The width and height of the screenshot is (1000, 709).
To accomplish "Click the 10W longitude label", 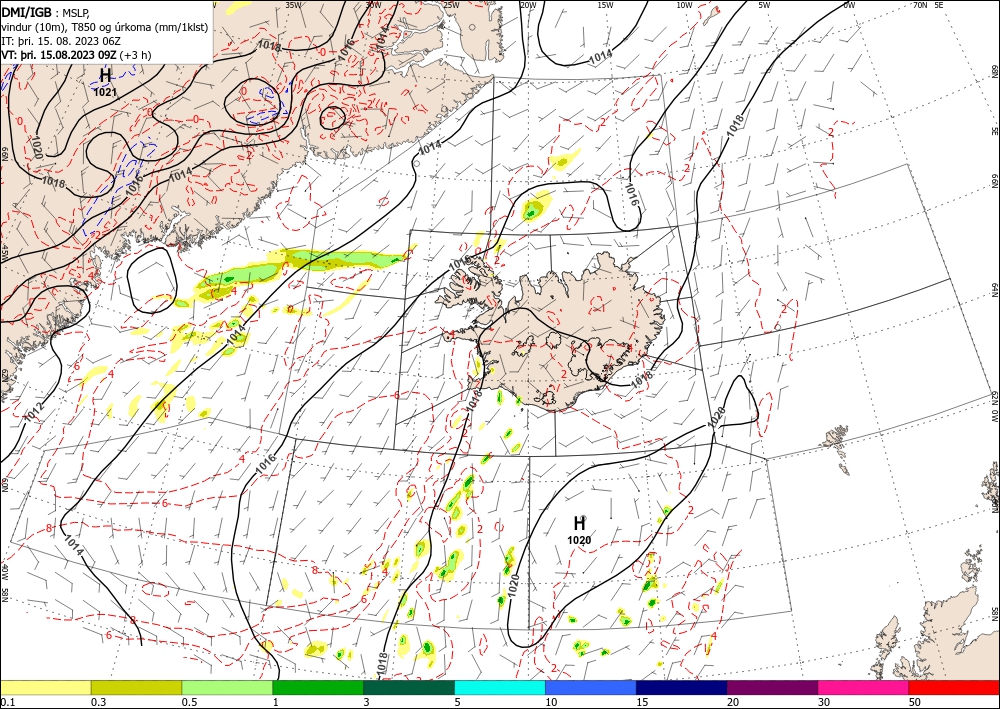I will coord(684,5).
